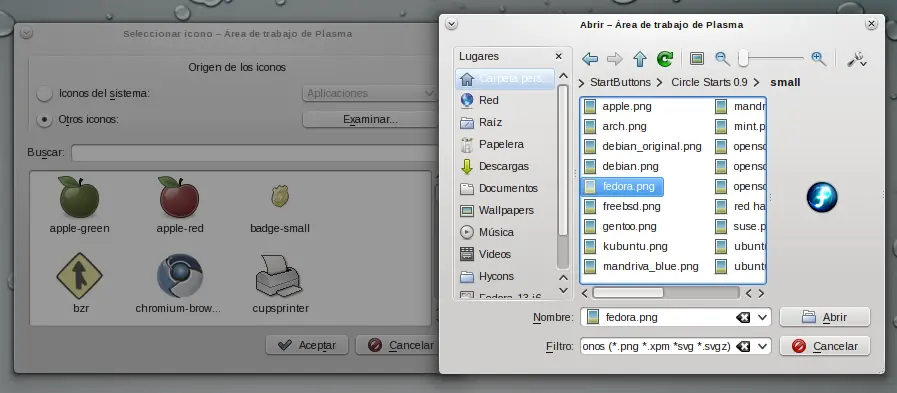Screen dimensions: 897x393
Task: Open Wallpapers place entry
Action: 505,211
